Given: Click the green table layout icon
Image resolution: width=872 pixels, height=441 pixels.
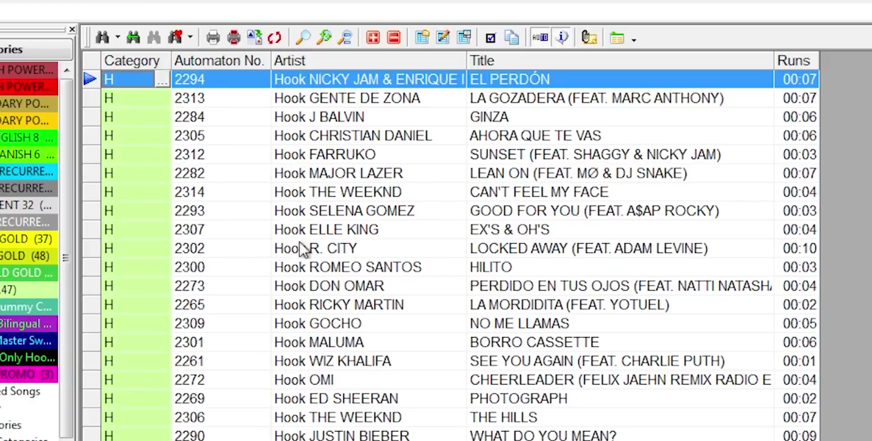Looking at the screenshot, I should 617,38.
